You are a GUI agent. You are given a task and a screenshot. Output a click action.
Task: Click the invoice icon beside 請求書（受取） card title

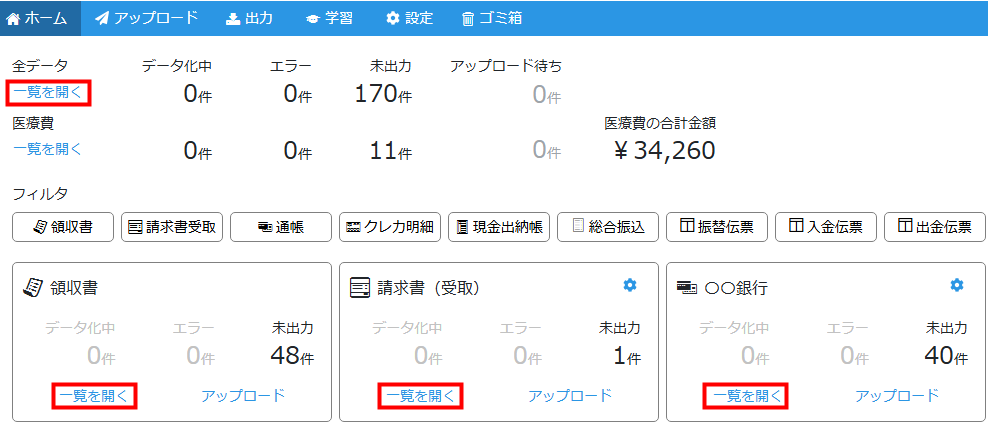(360, 288)
